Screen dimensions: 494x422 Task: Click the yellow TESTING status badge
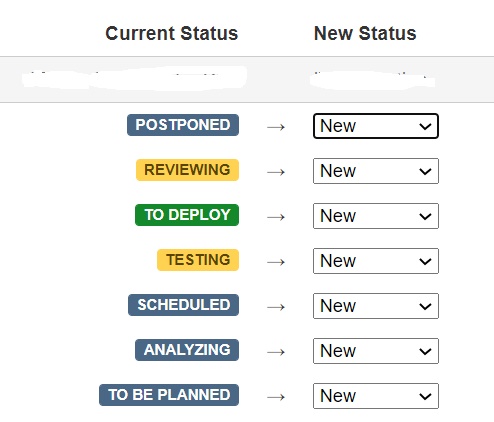(198, 260)
